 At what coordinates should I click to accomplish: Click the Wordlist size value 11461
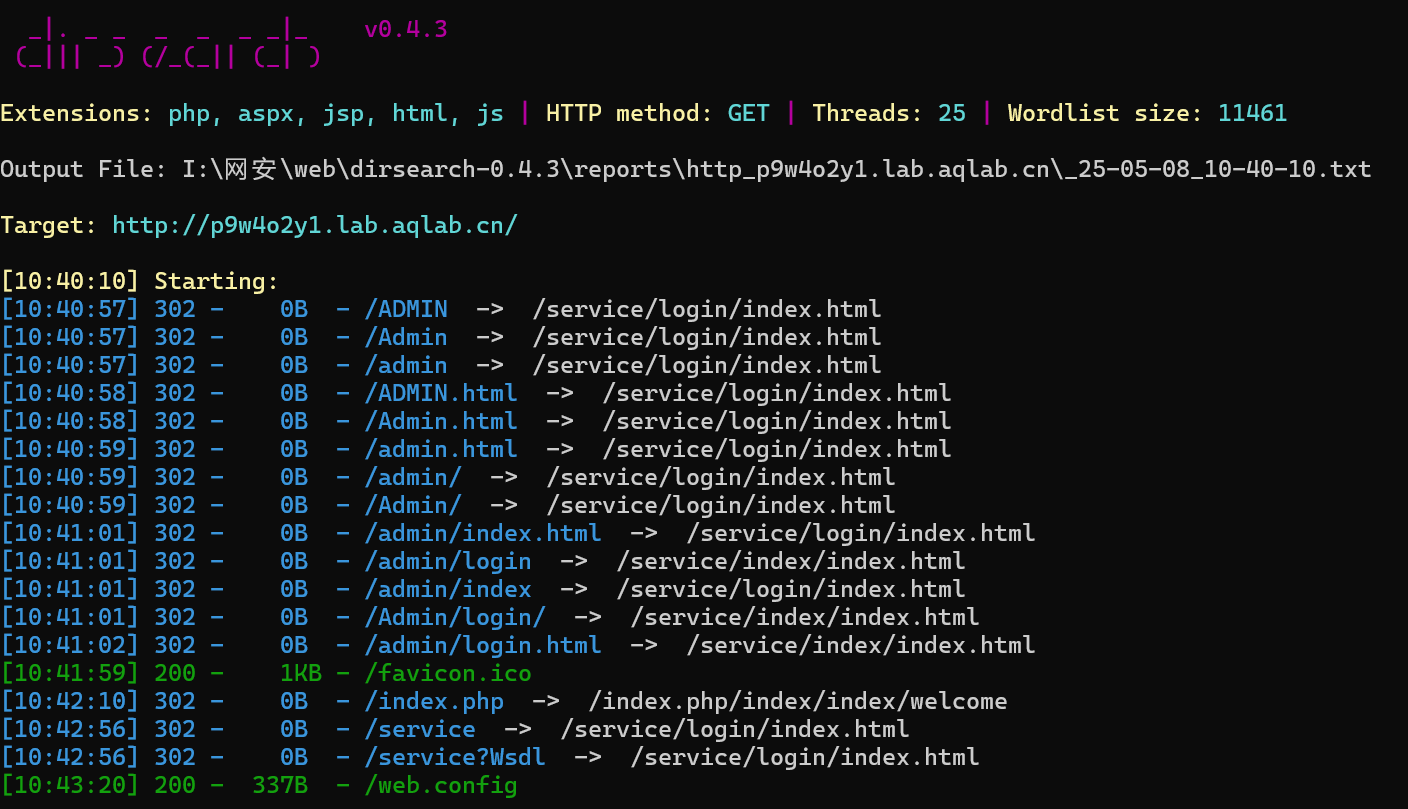pyautogui.click(x=1252, y=113)
